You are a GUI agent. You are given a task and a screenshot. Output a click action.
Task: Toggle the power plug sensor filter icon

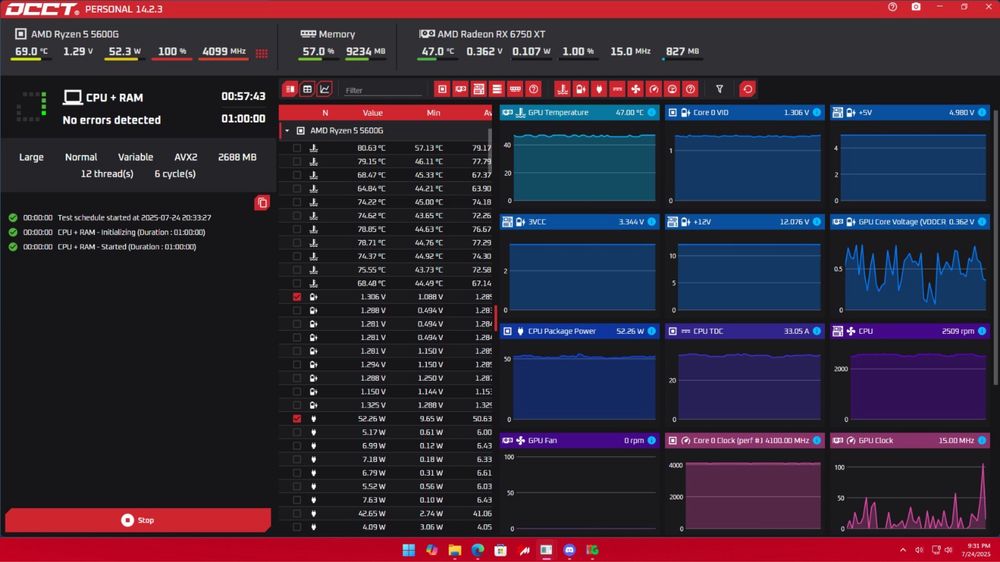599,89
